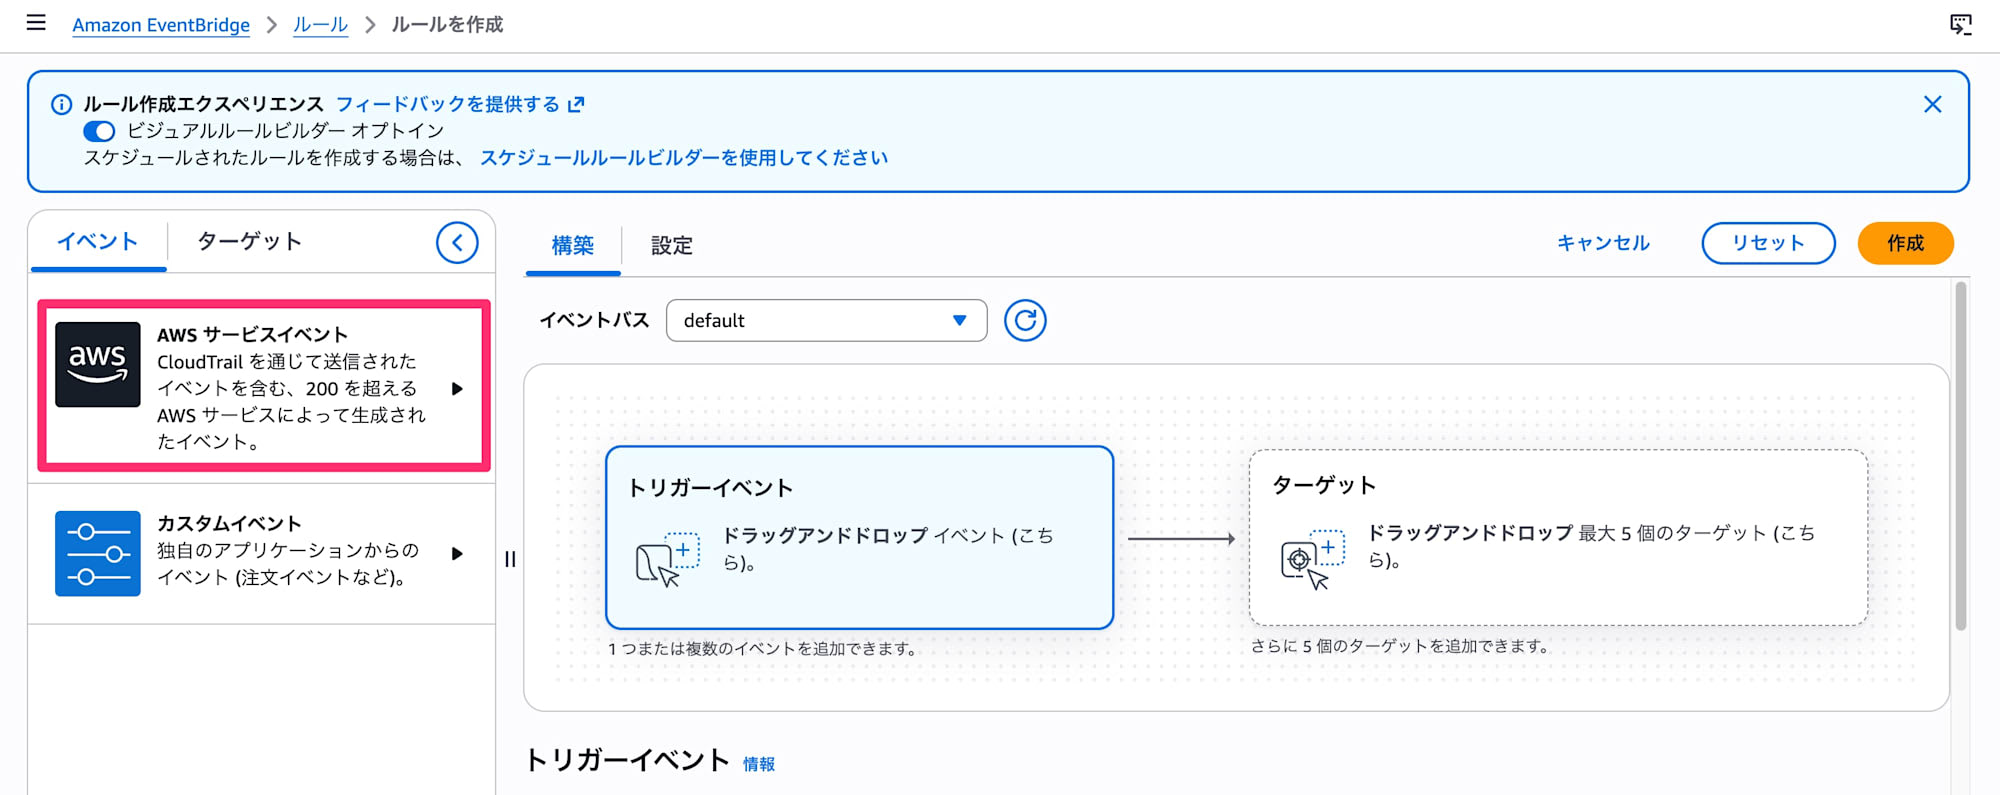Screen dimensions: 2000x795
Task: Click the custom event sliders icon
Action: 98,553
